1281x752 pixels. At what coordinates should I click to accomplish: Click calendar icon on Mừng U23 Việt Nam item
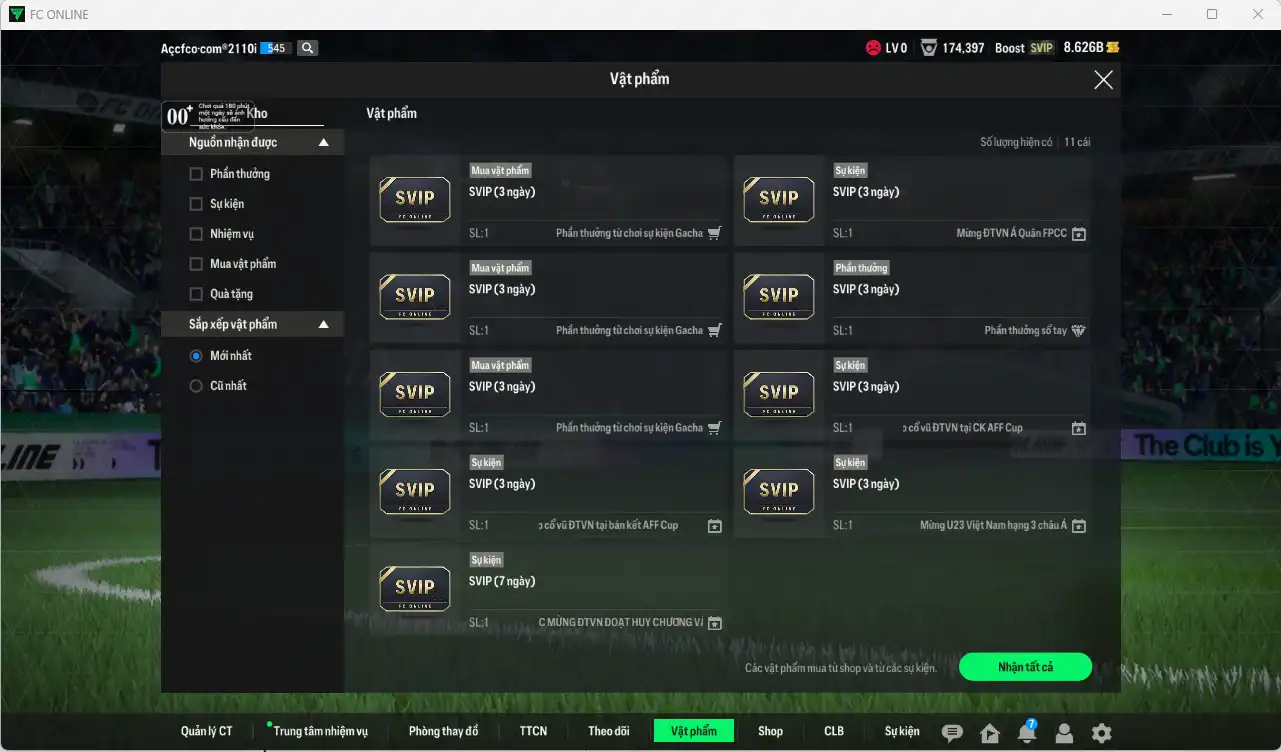(x=1079, y=526)
